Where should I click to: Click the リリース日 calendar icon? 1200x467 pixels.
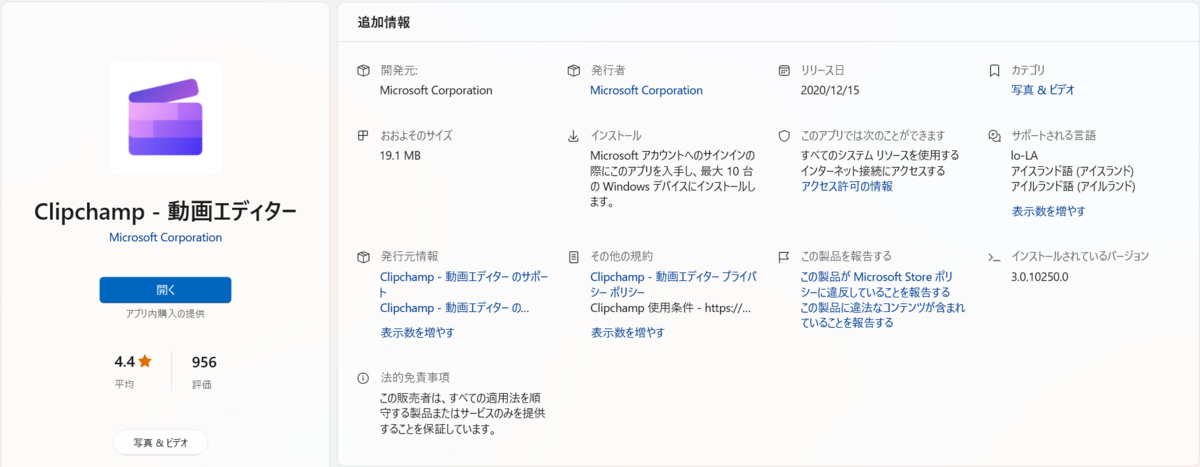pyautogui.click(x=784, y=71)
